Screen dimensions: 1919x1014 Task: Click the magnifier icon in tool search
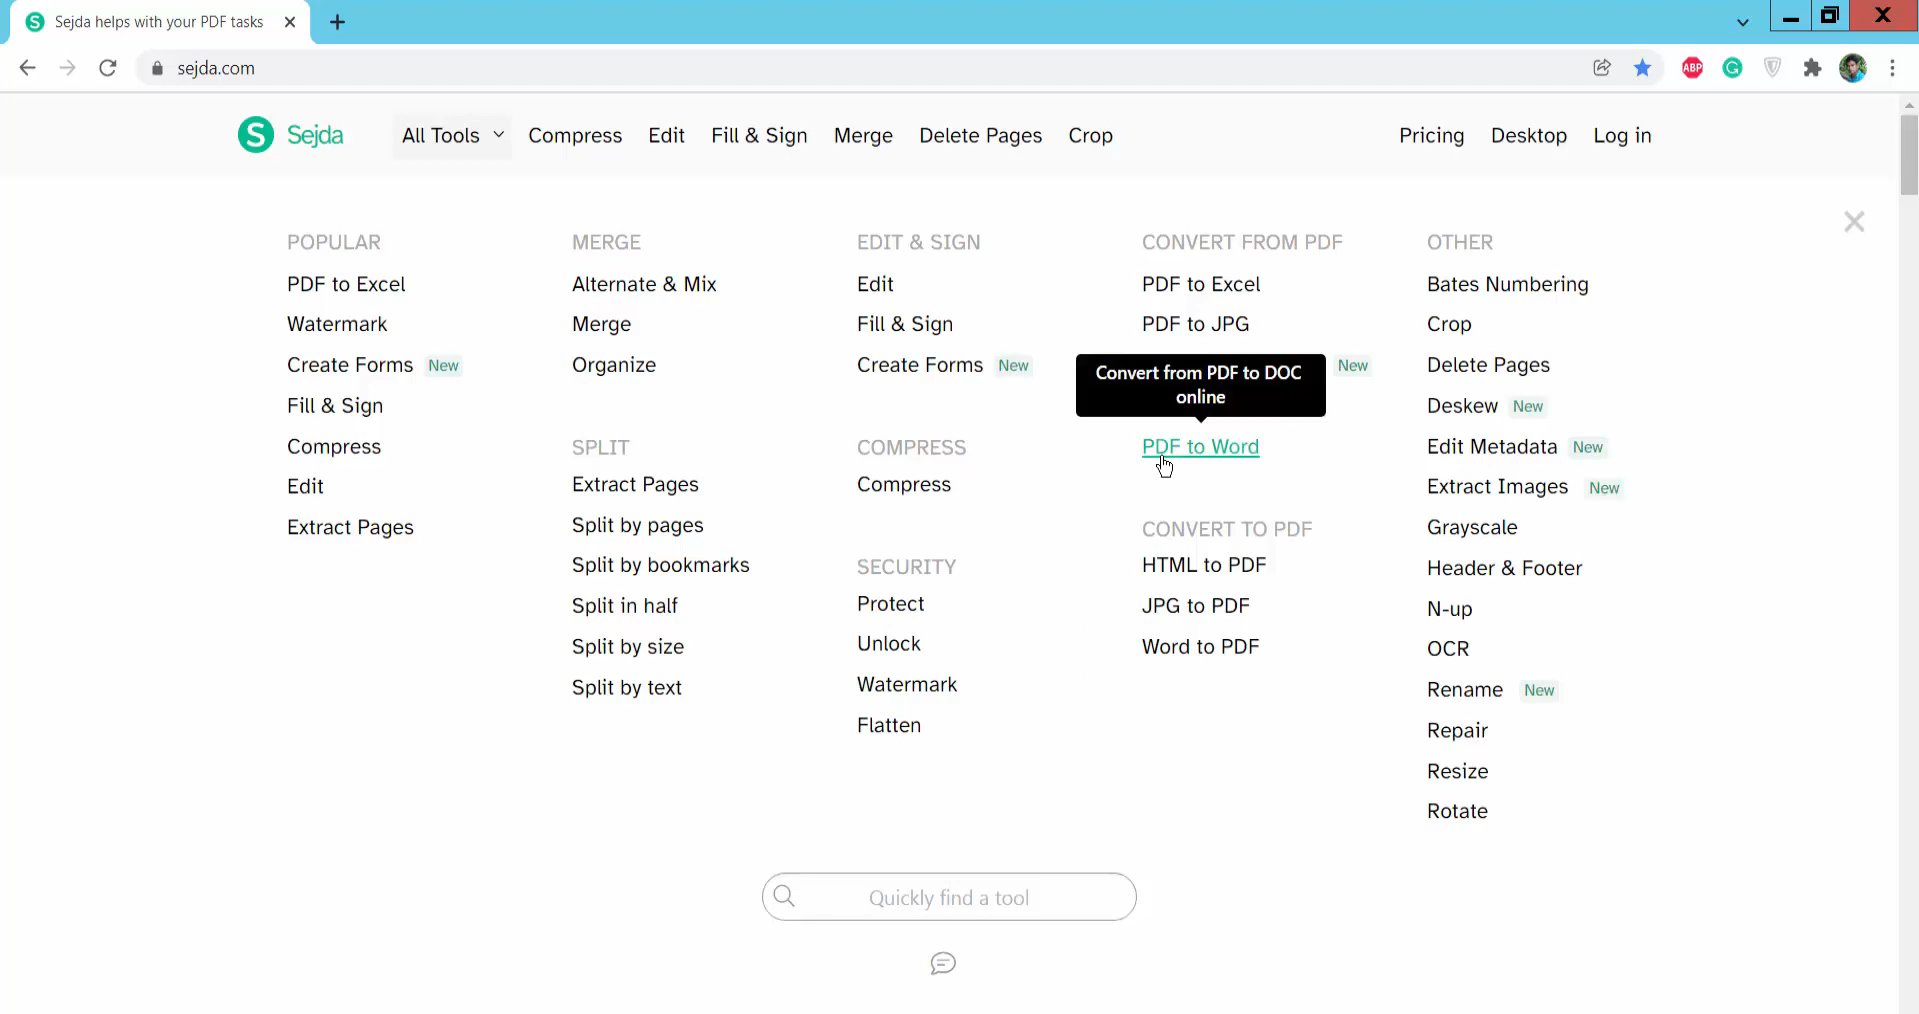coord(785,896)
